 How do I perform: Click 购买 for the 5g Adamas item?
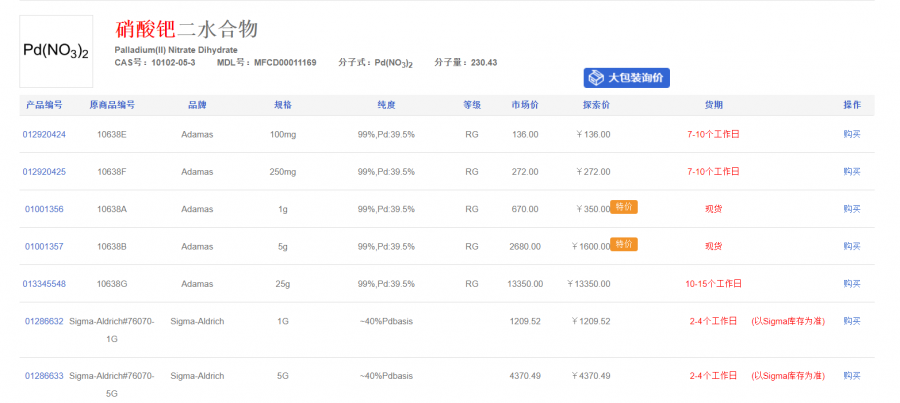point(851,246)
